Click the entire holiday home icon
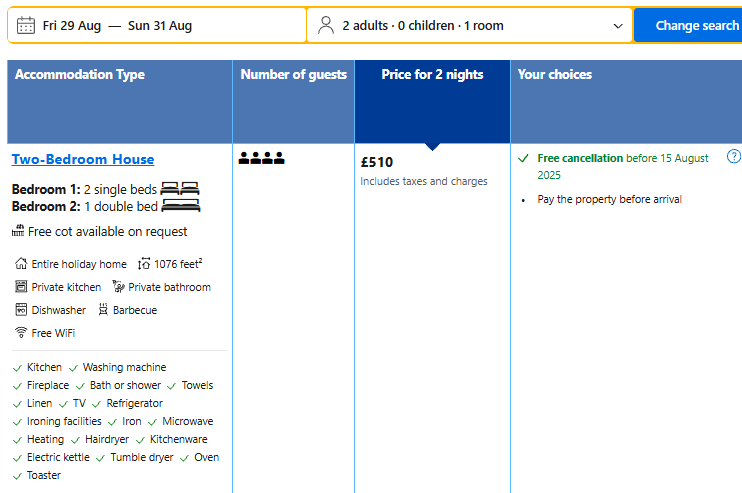The image size is (742, 493). [x=21, y=264]
